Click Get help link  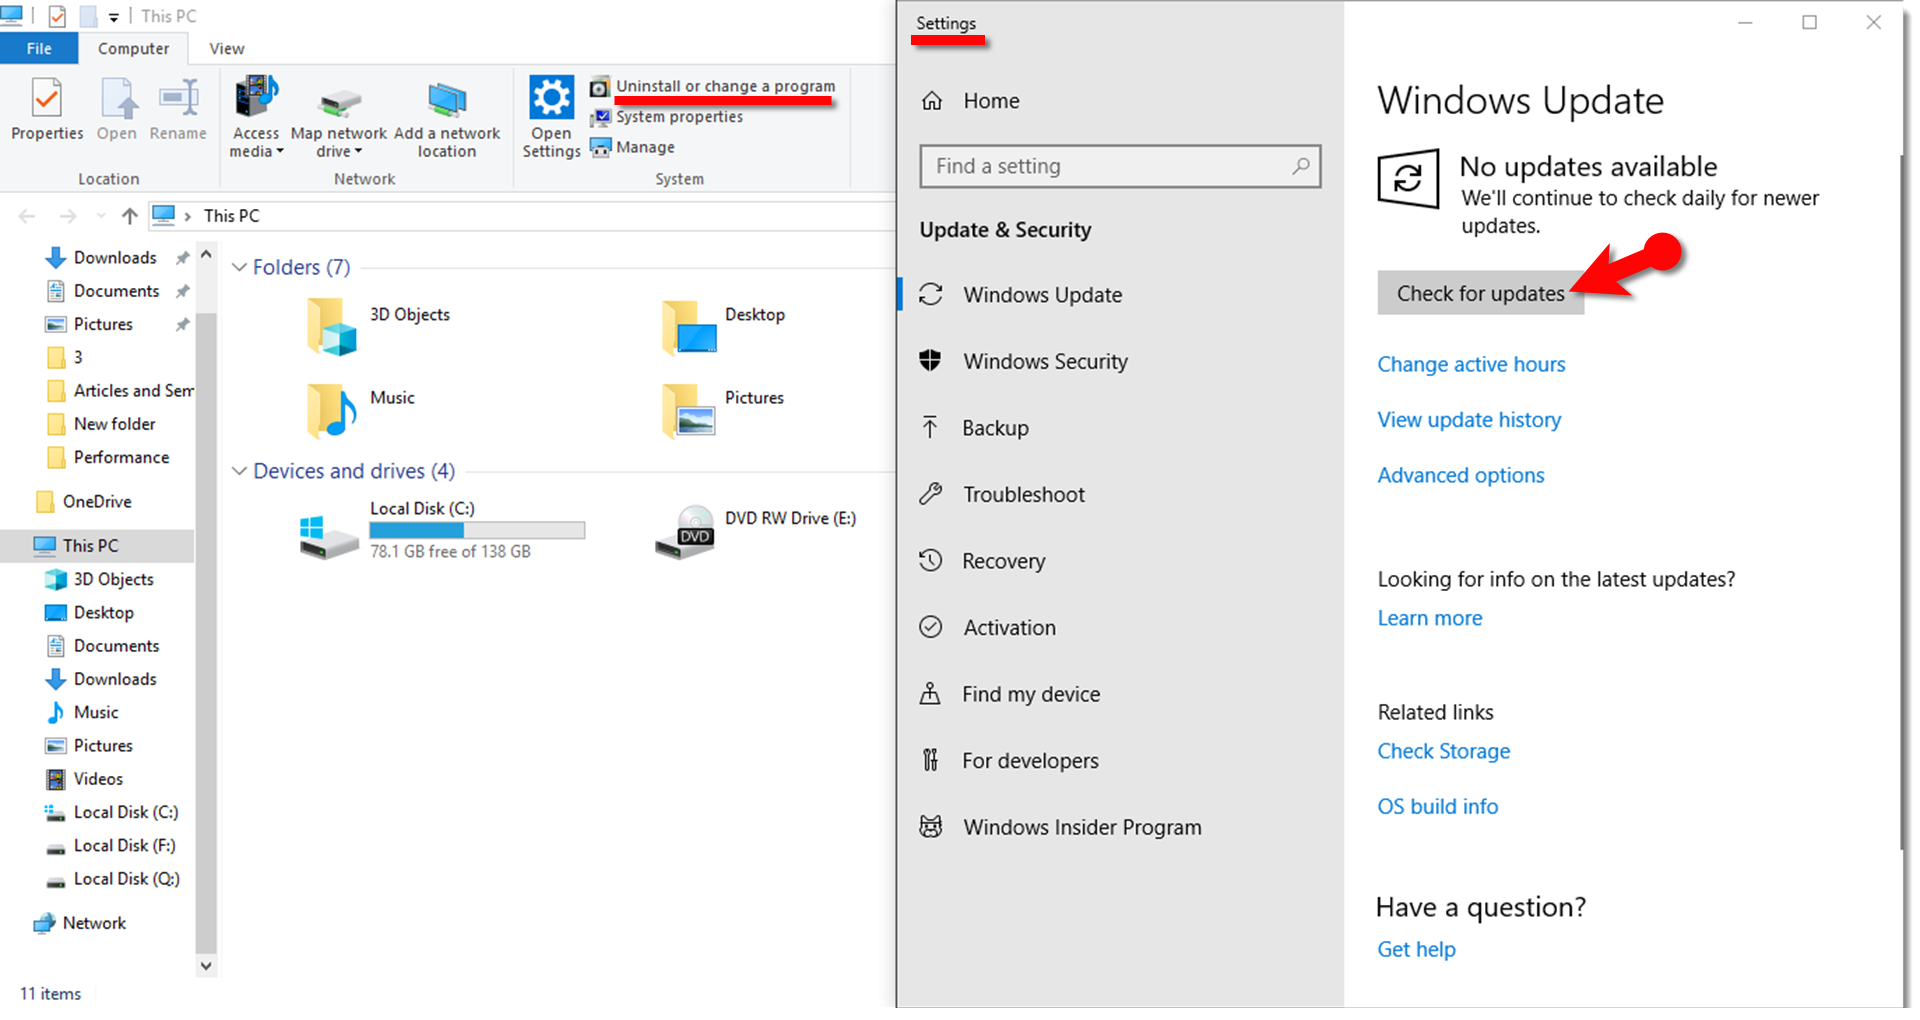[x=1416, y=949]
